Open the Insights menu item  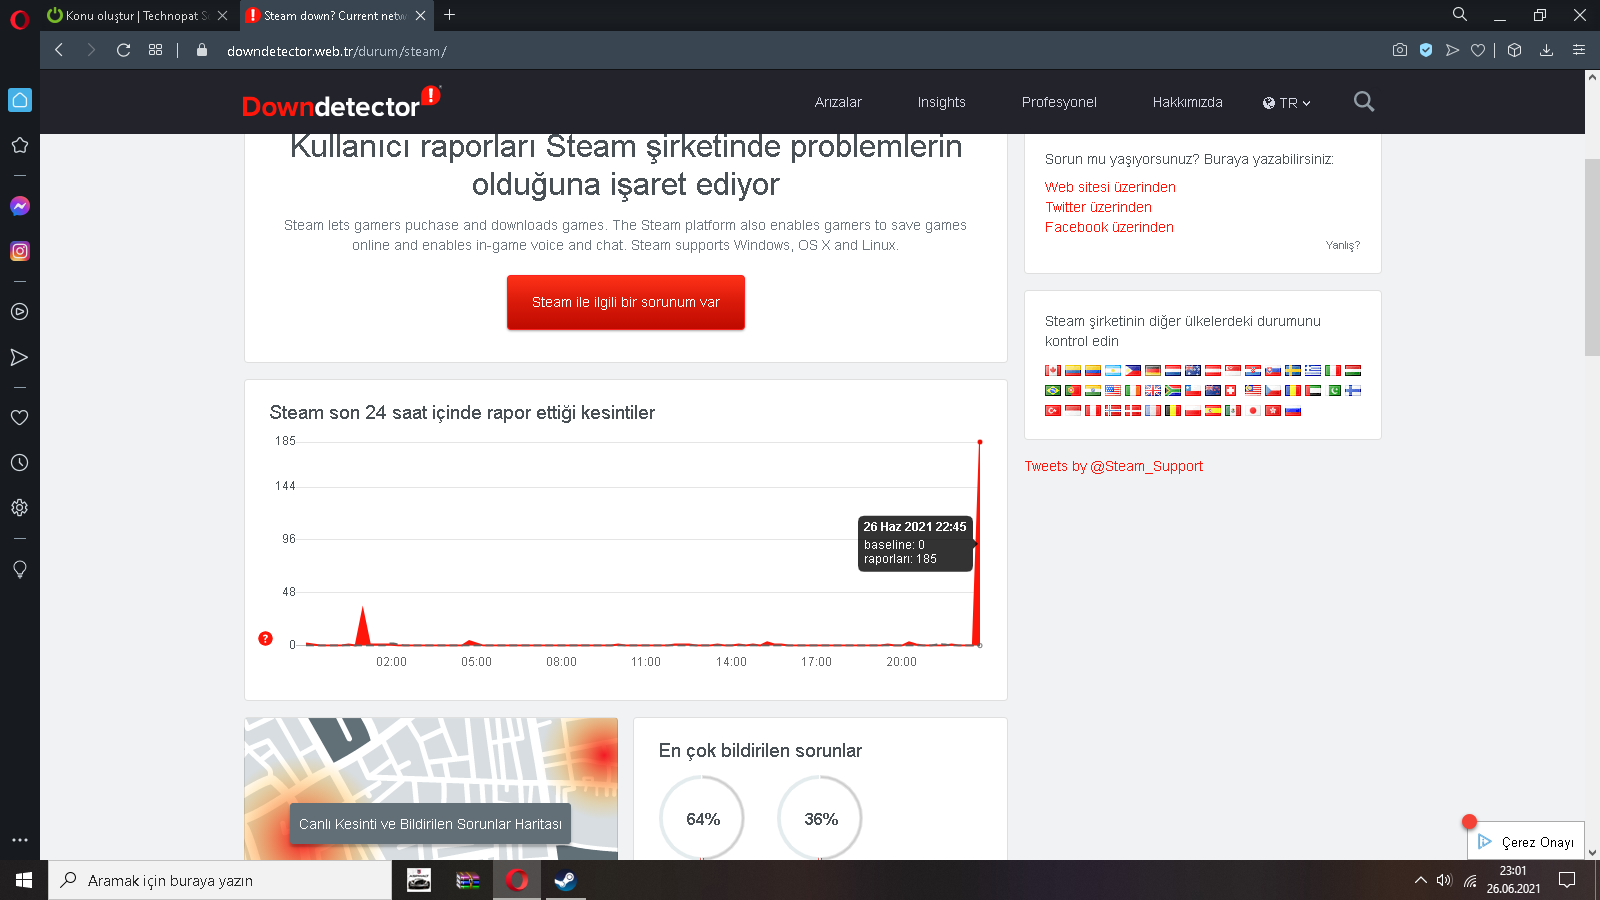942,102
